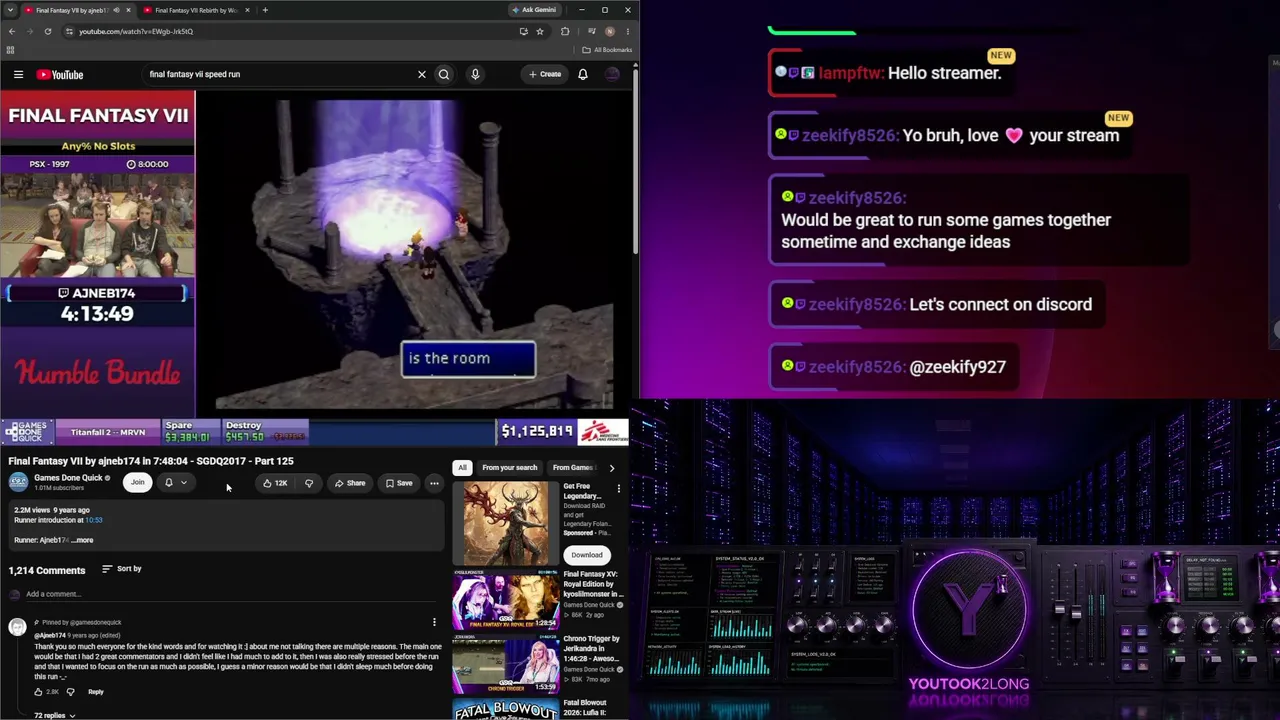Like the video with 12K likes
Viewport: 1280px width, 720px height.
(x=274, y=483)
